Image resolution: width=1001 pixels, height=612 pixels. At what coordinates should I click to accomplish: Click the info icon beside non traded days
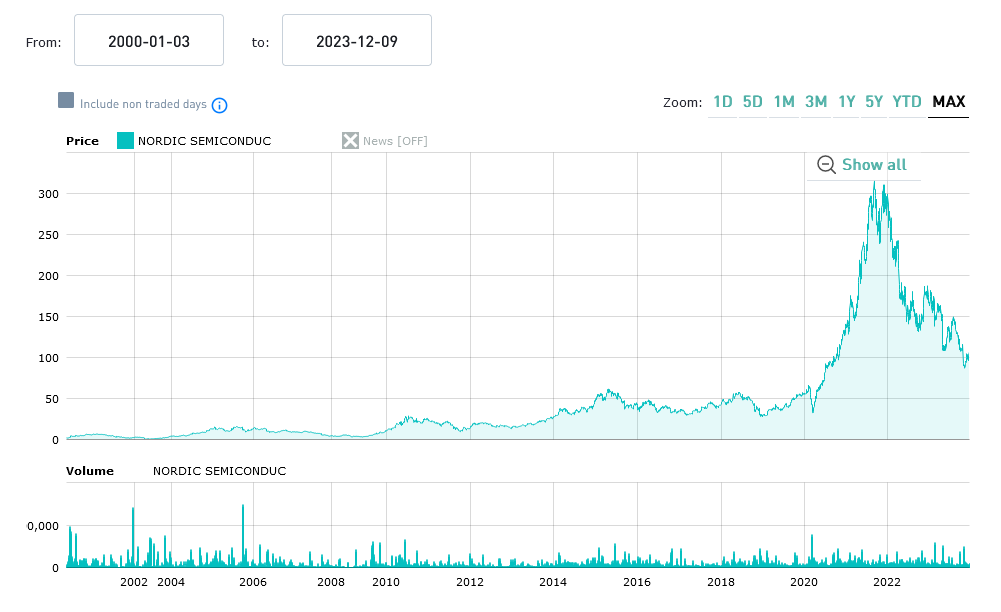(220, 105)
